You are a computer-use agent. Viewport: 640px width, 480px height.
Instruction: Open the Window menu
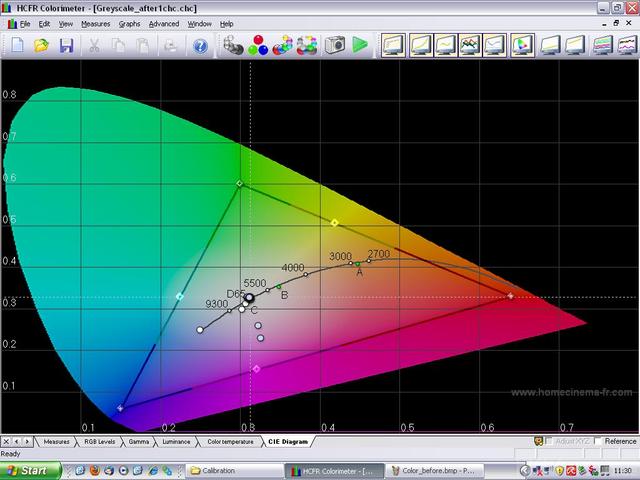pos(199,24)
